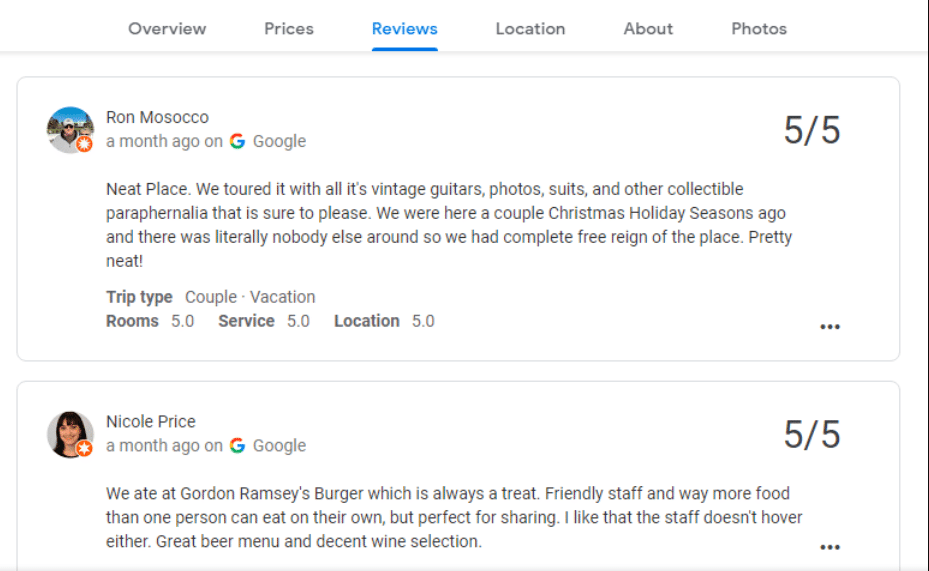Open Nicole Price's reviewer profile name

point(151,421)
